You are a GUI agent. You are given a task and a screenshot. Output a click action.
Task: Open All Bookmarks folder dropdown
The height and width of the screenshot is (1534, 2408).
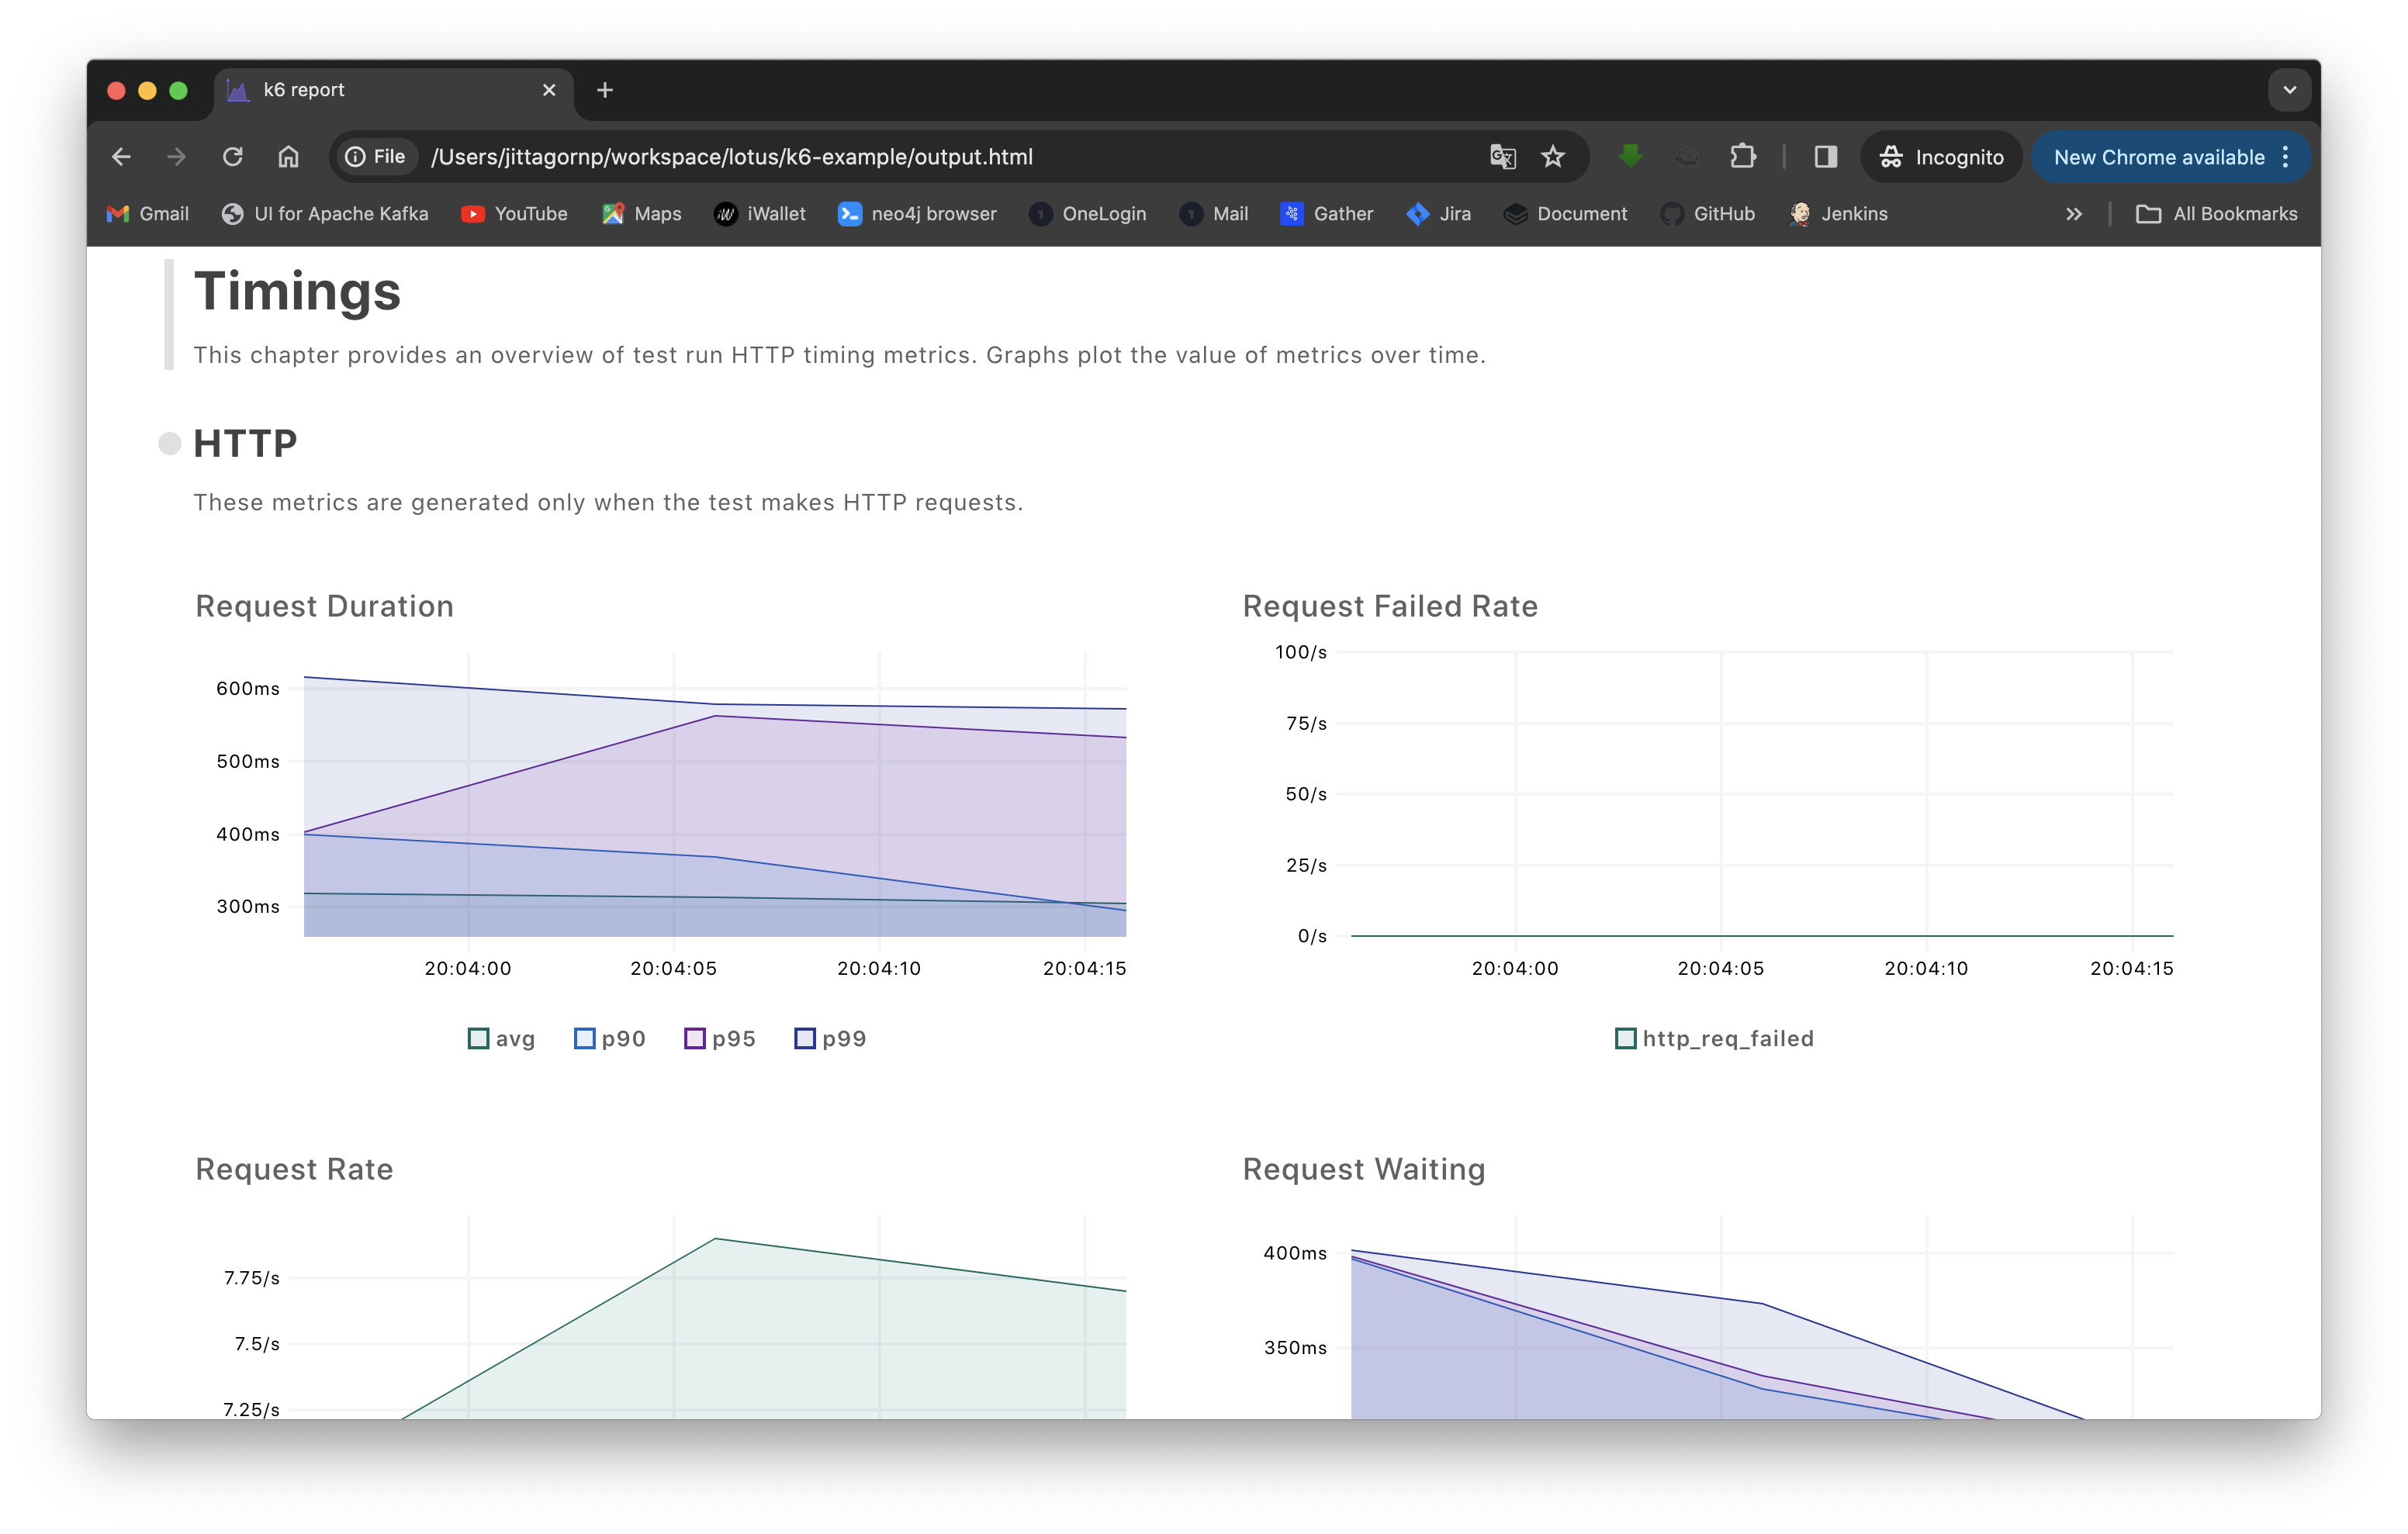click(2216, 212)
